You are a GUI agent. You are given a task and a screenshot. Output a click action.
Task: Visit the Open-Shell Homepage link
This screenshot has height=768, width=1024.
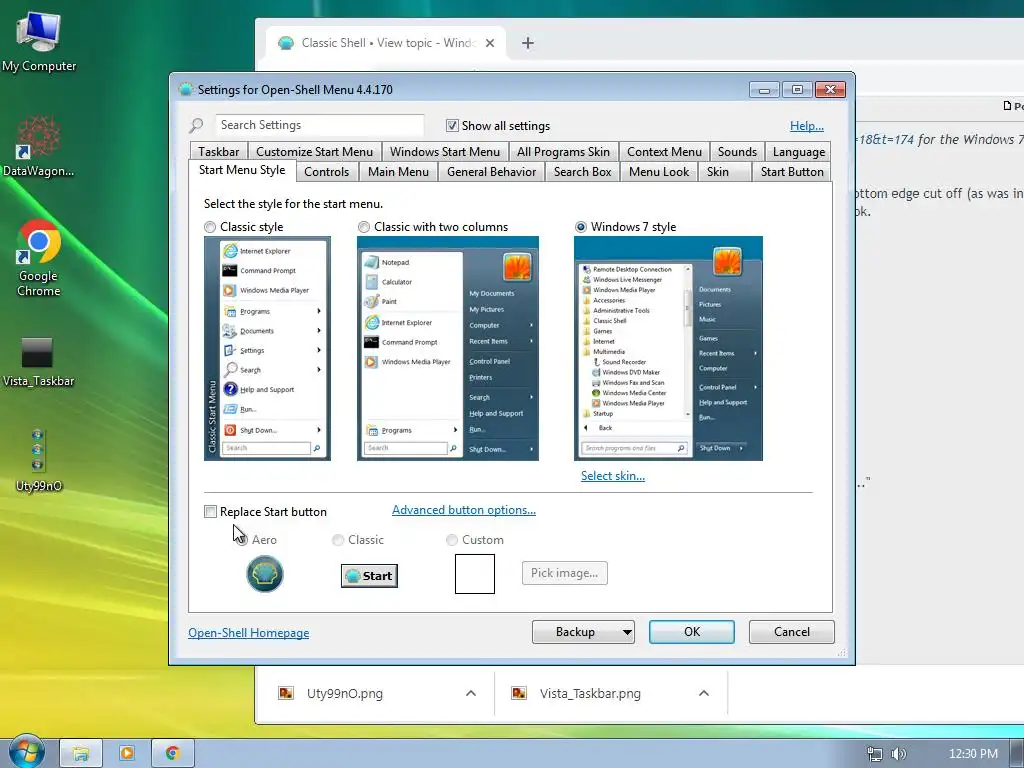tap(248, 633)
